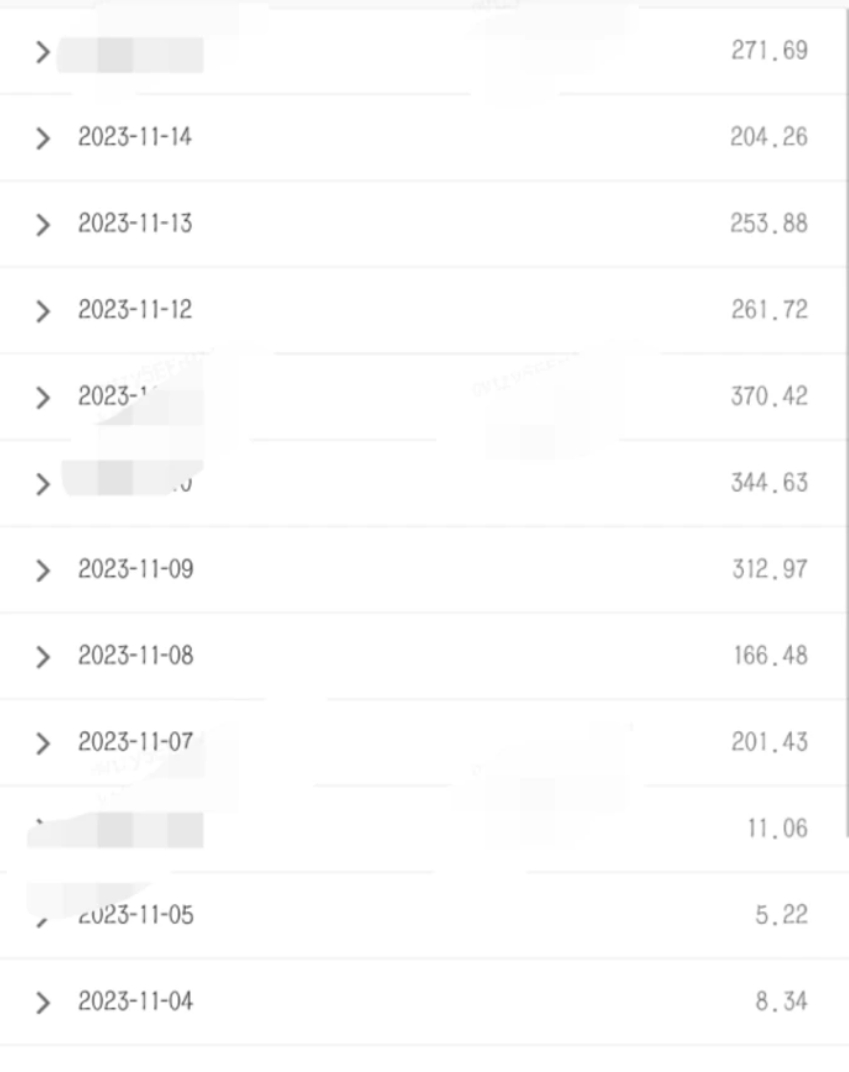Select the 2023-11-05 date label
This screenshot has width=849, height=1072.
[x=135, y=916]
